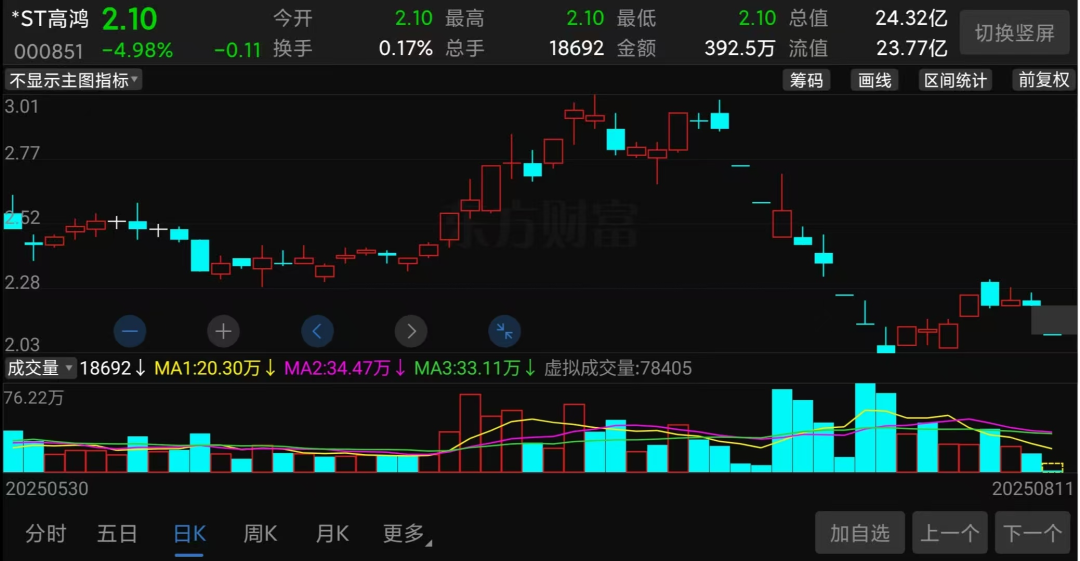Go to previous stock with 上一个
Viewport: 1080px width, 561px height.
pos(950,533)
